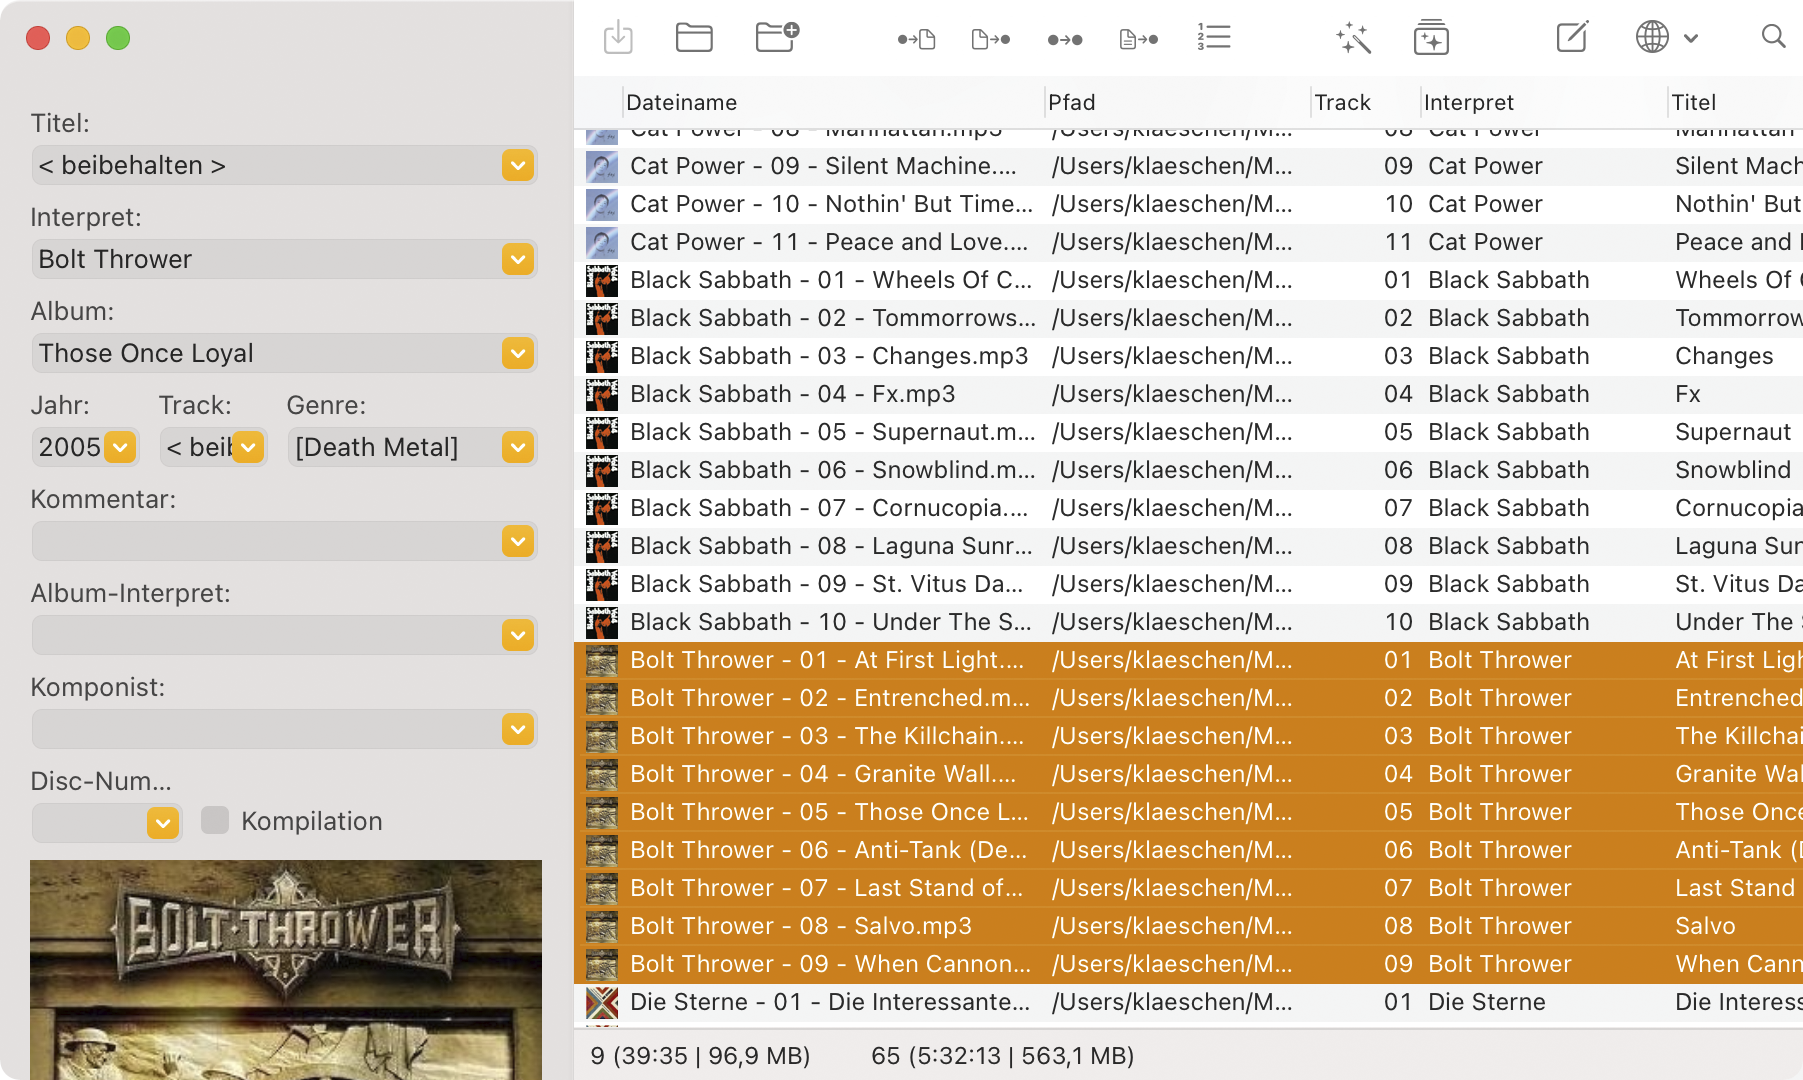1803x1080 pixels.
Task: Click the search magnifier icon
Action: point(1773,37)
